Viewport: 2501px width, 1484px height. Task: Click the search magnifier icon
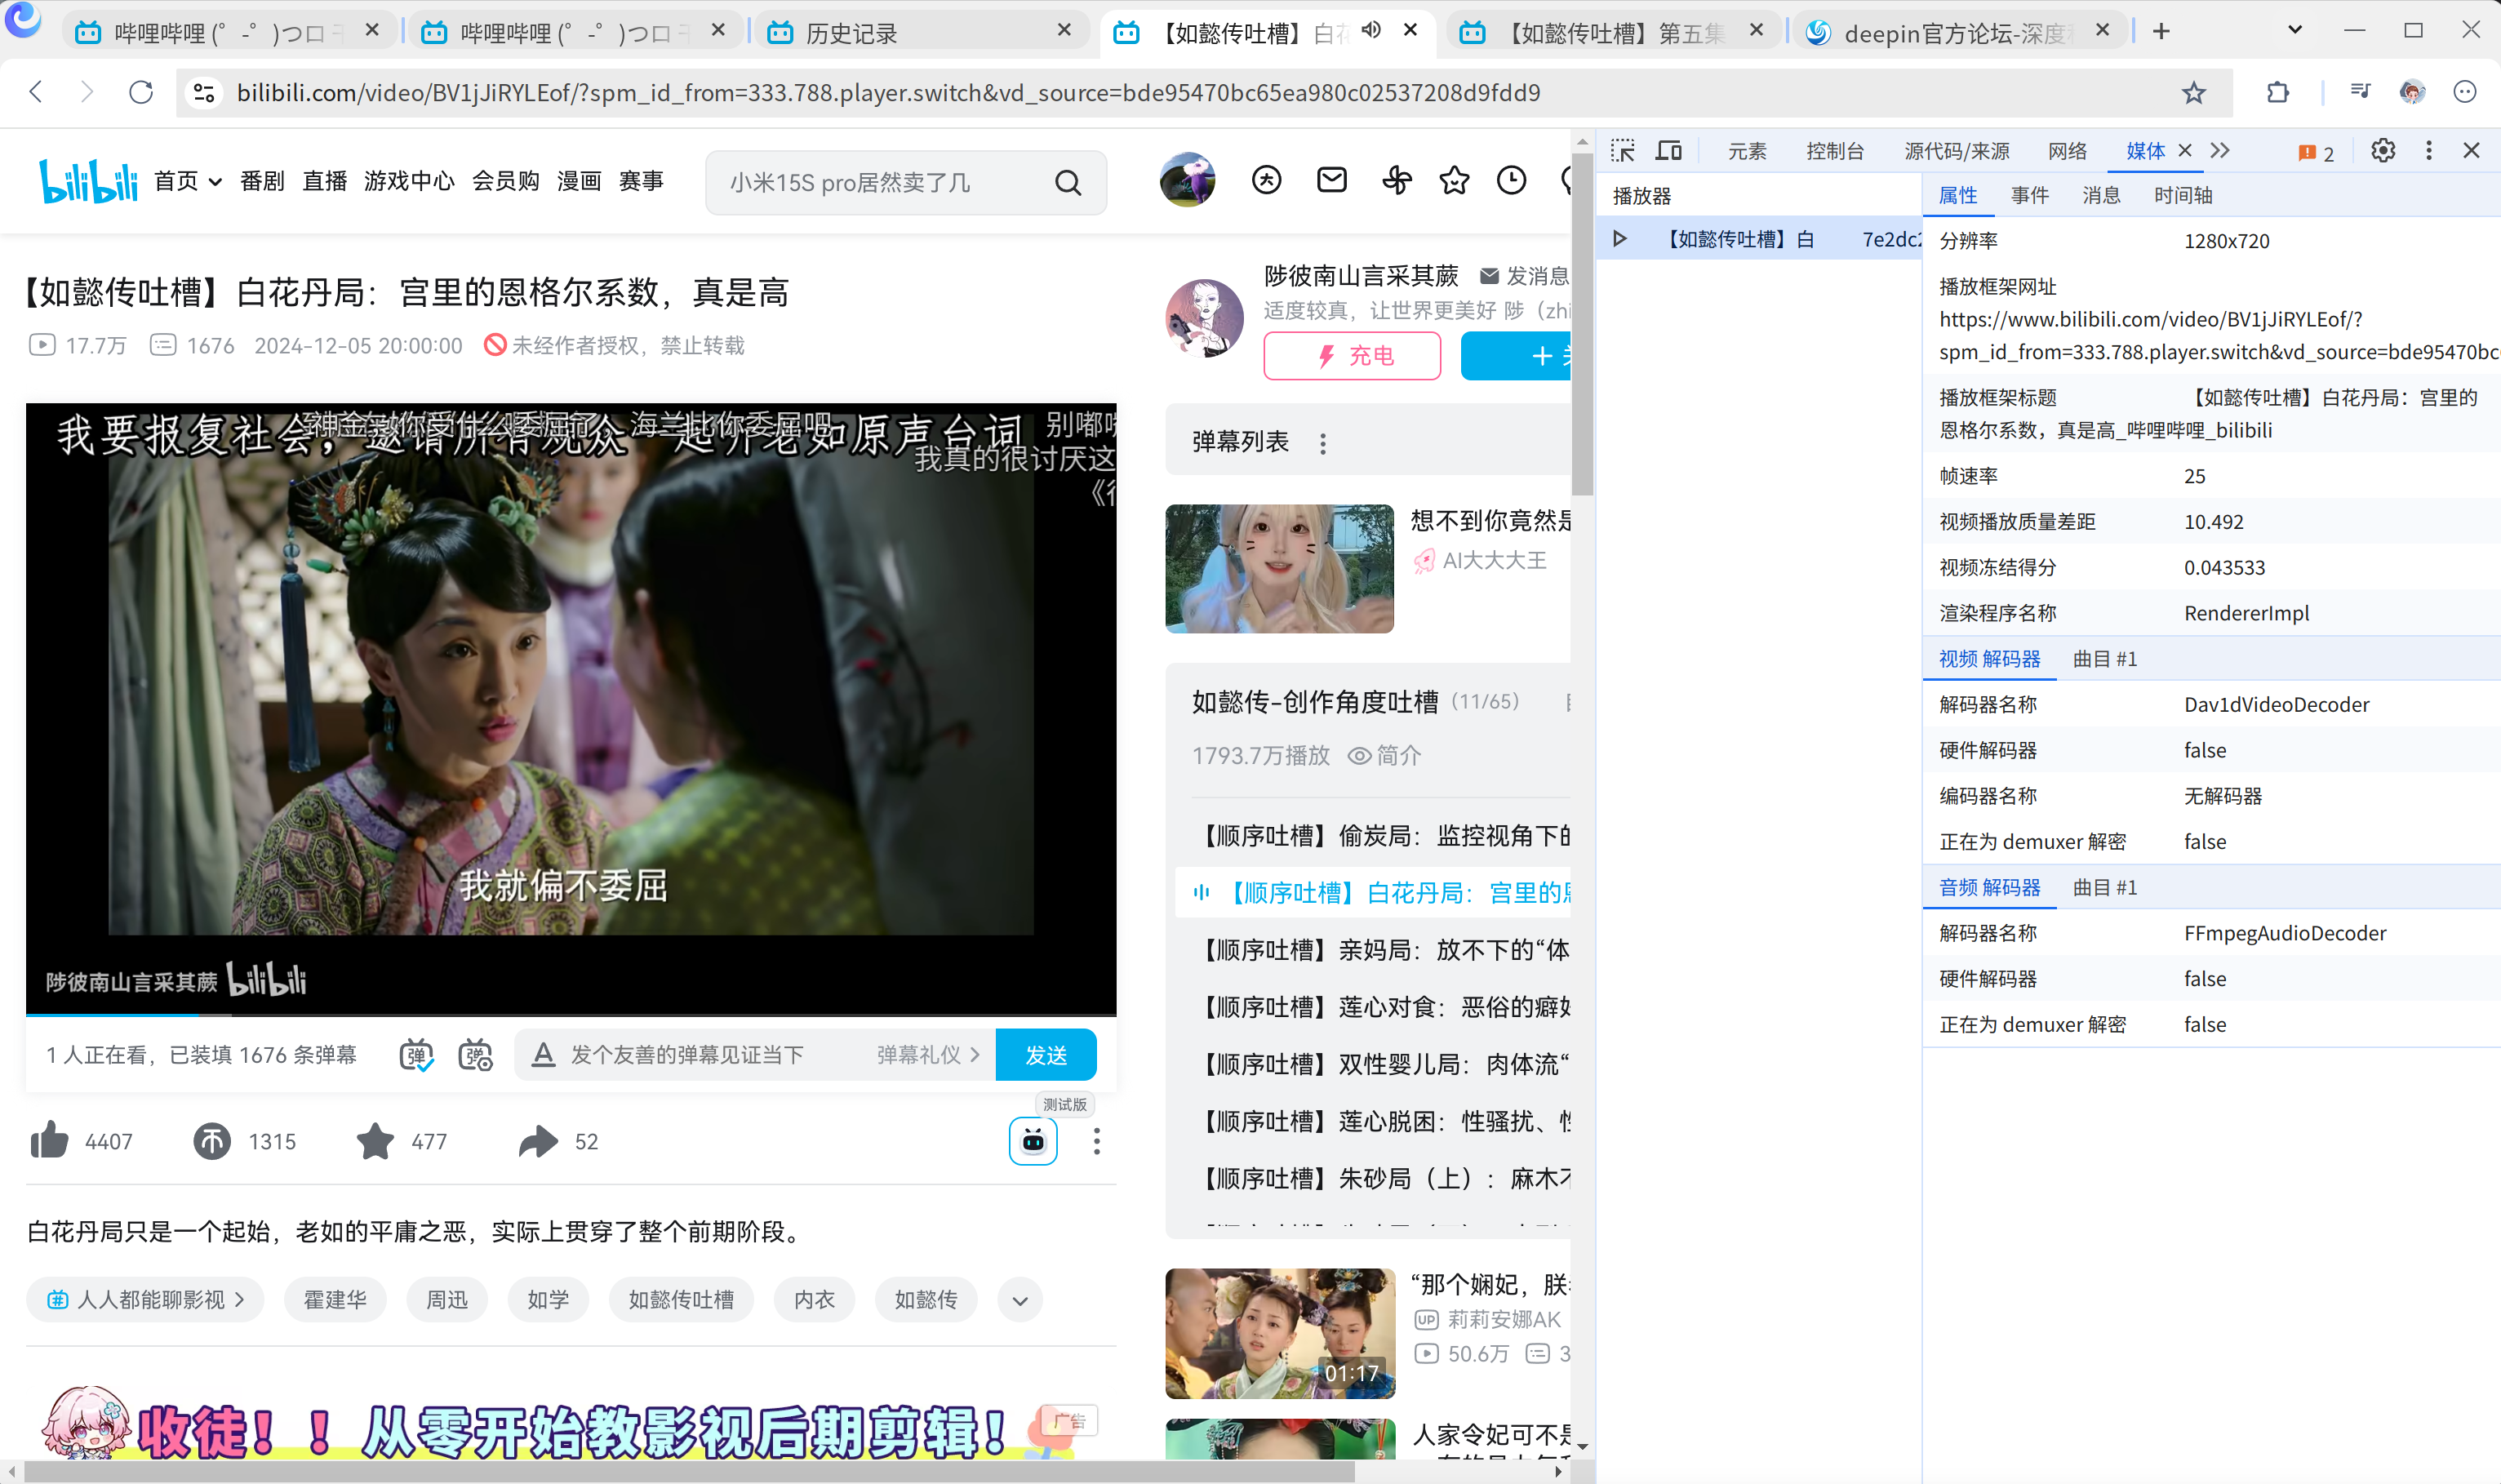1068,183
